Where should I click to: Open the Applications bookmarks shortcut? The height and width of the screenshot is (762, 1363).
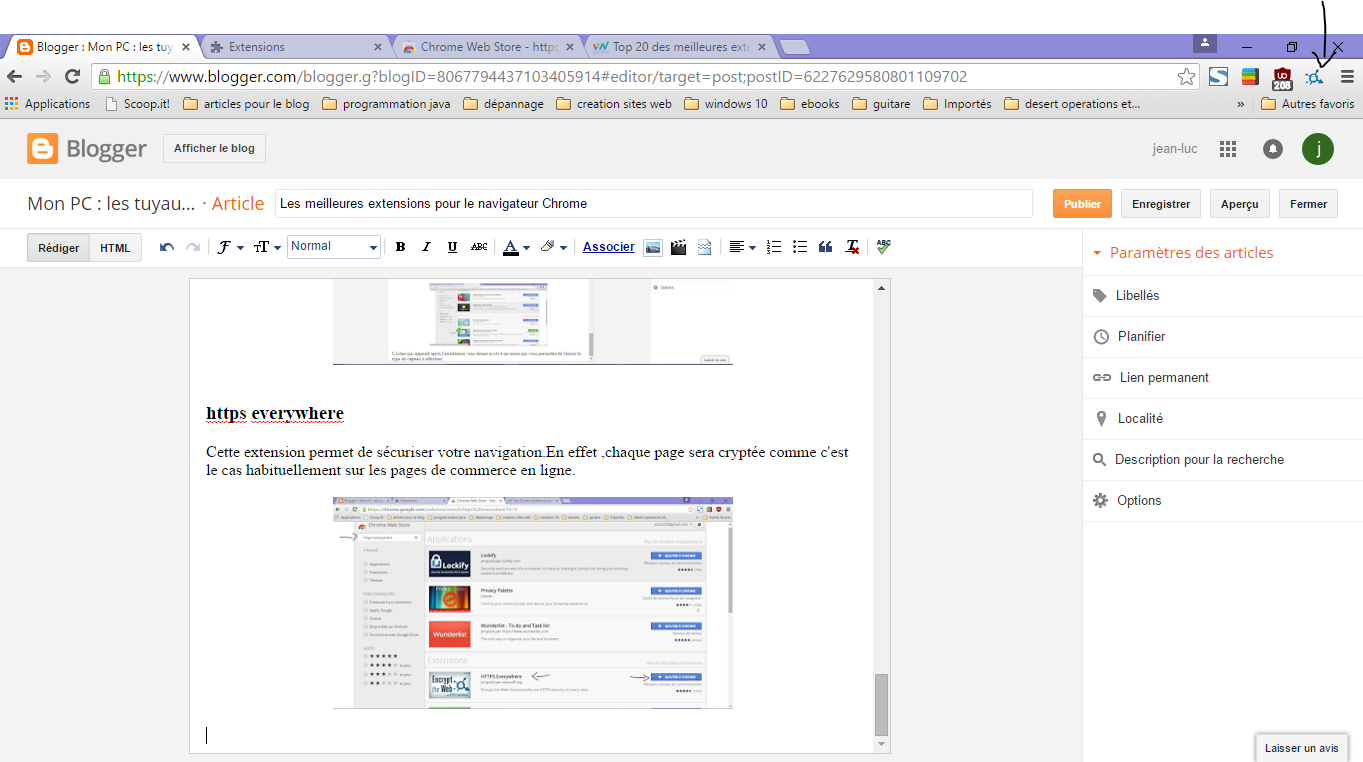tap(48, 104)
